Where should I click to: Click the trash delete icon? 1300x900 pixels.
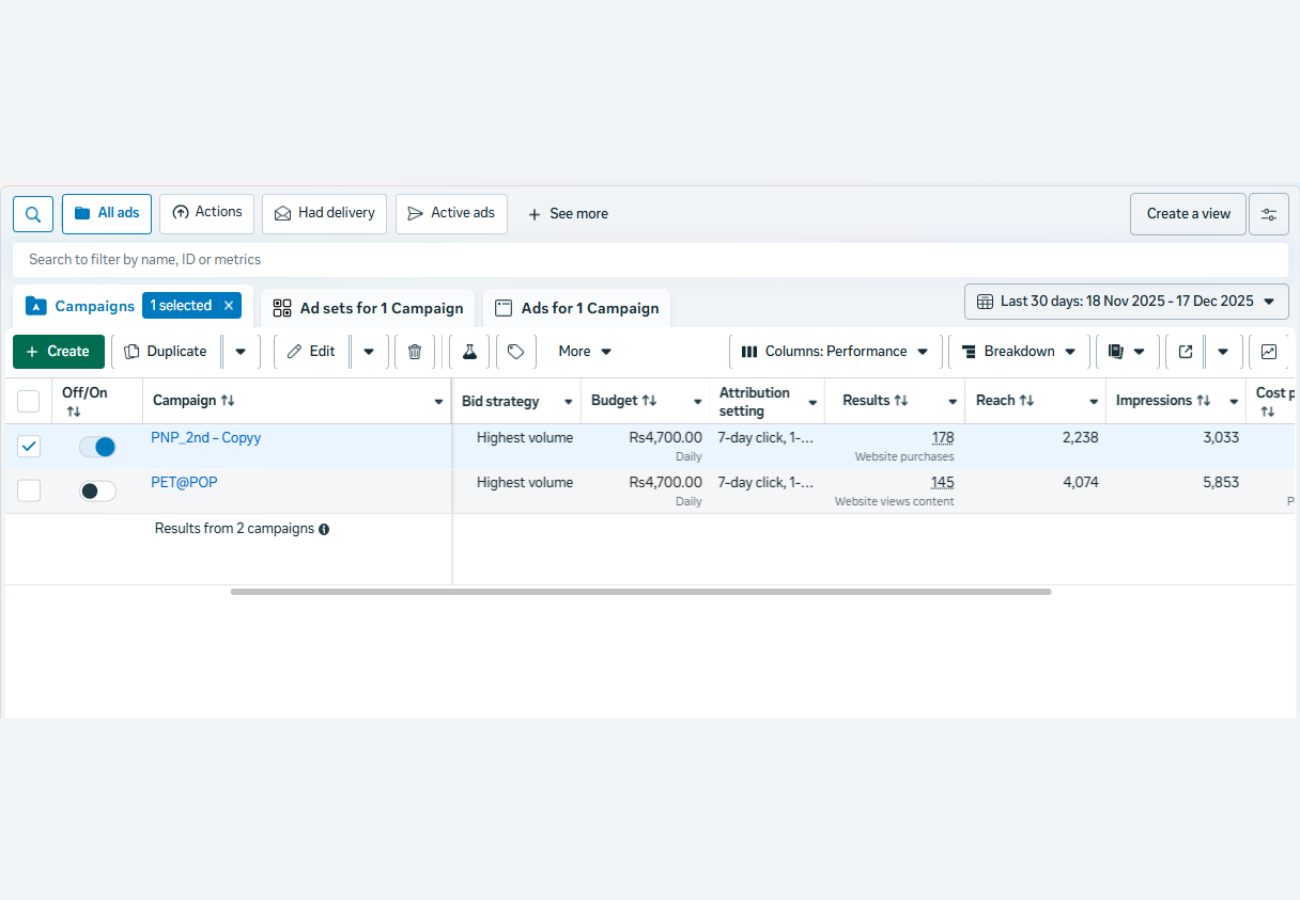tap(415, 352)
